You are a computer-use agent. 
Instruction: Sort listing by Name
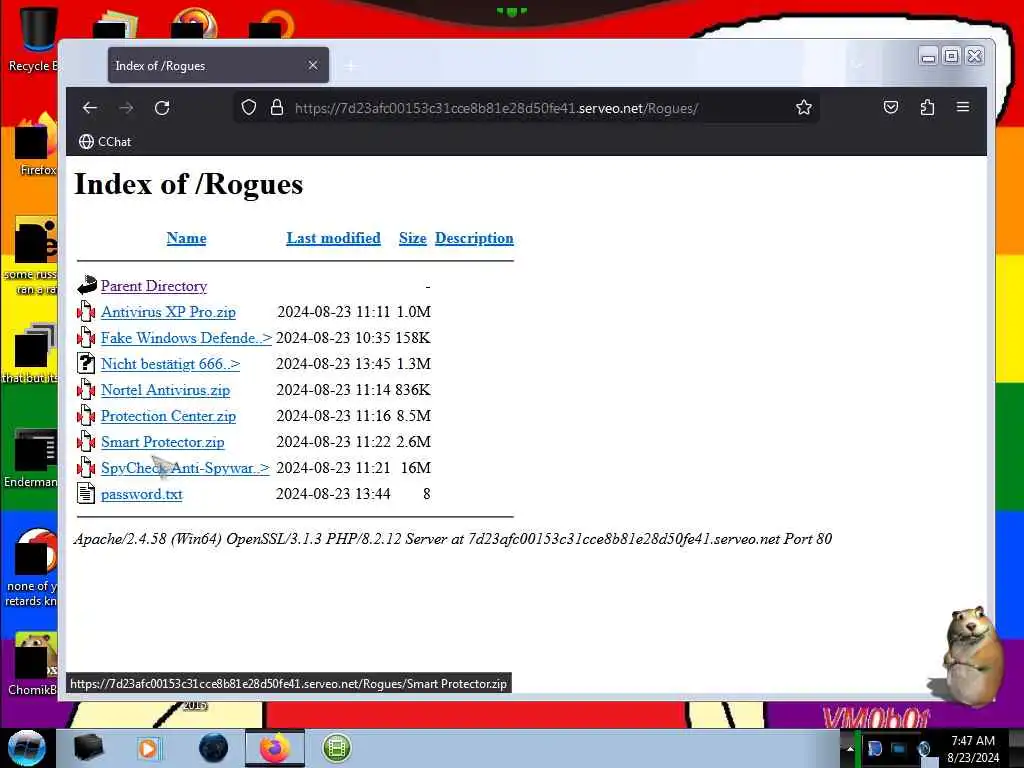pyautogui.click(x=186, y=238)
